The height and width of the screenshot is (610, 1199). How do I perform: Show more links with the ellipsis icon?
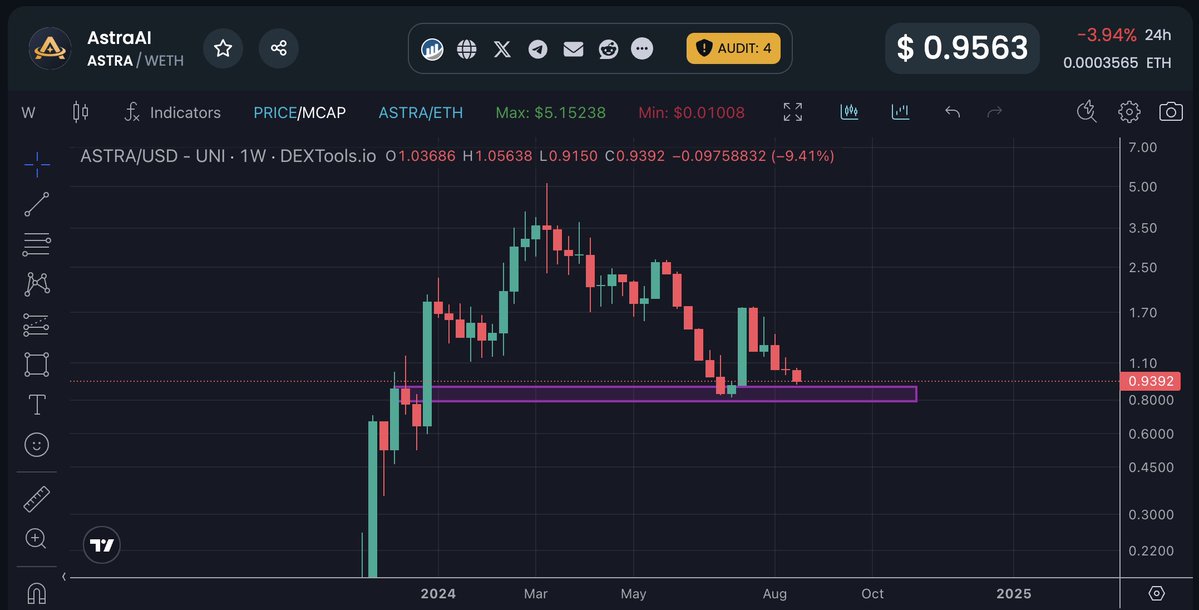coord(642,49)
